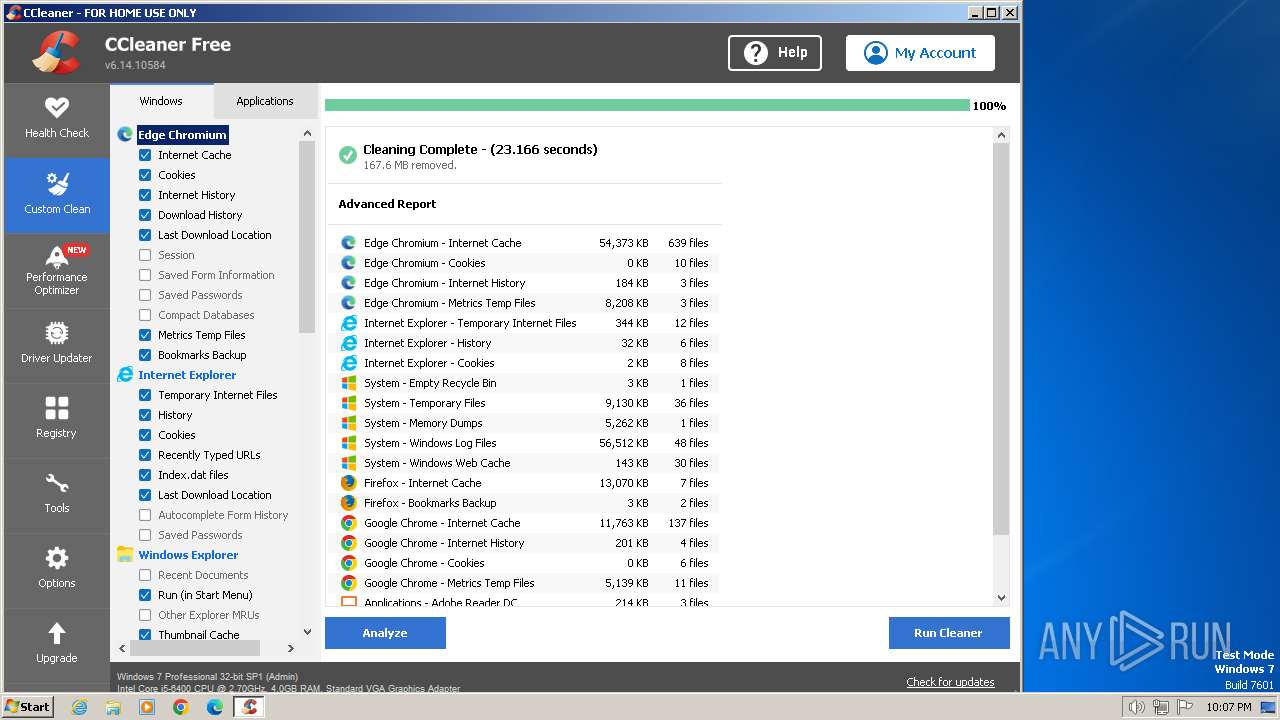This screenshot has width=1280, height=720.
Task: Uncheck Edge Chromium Internet History
Action: (145, 195)
